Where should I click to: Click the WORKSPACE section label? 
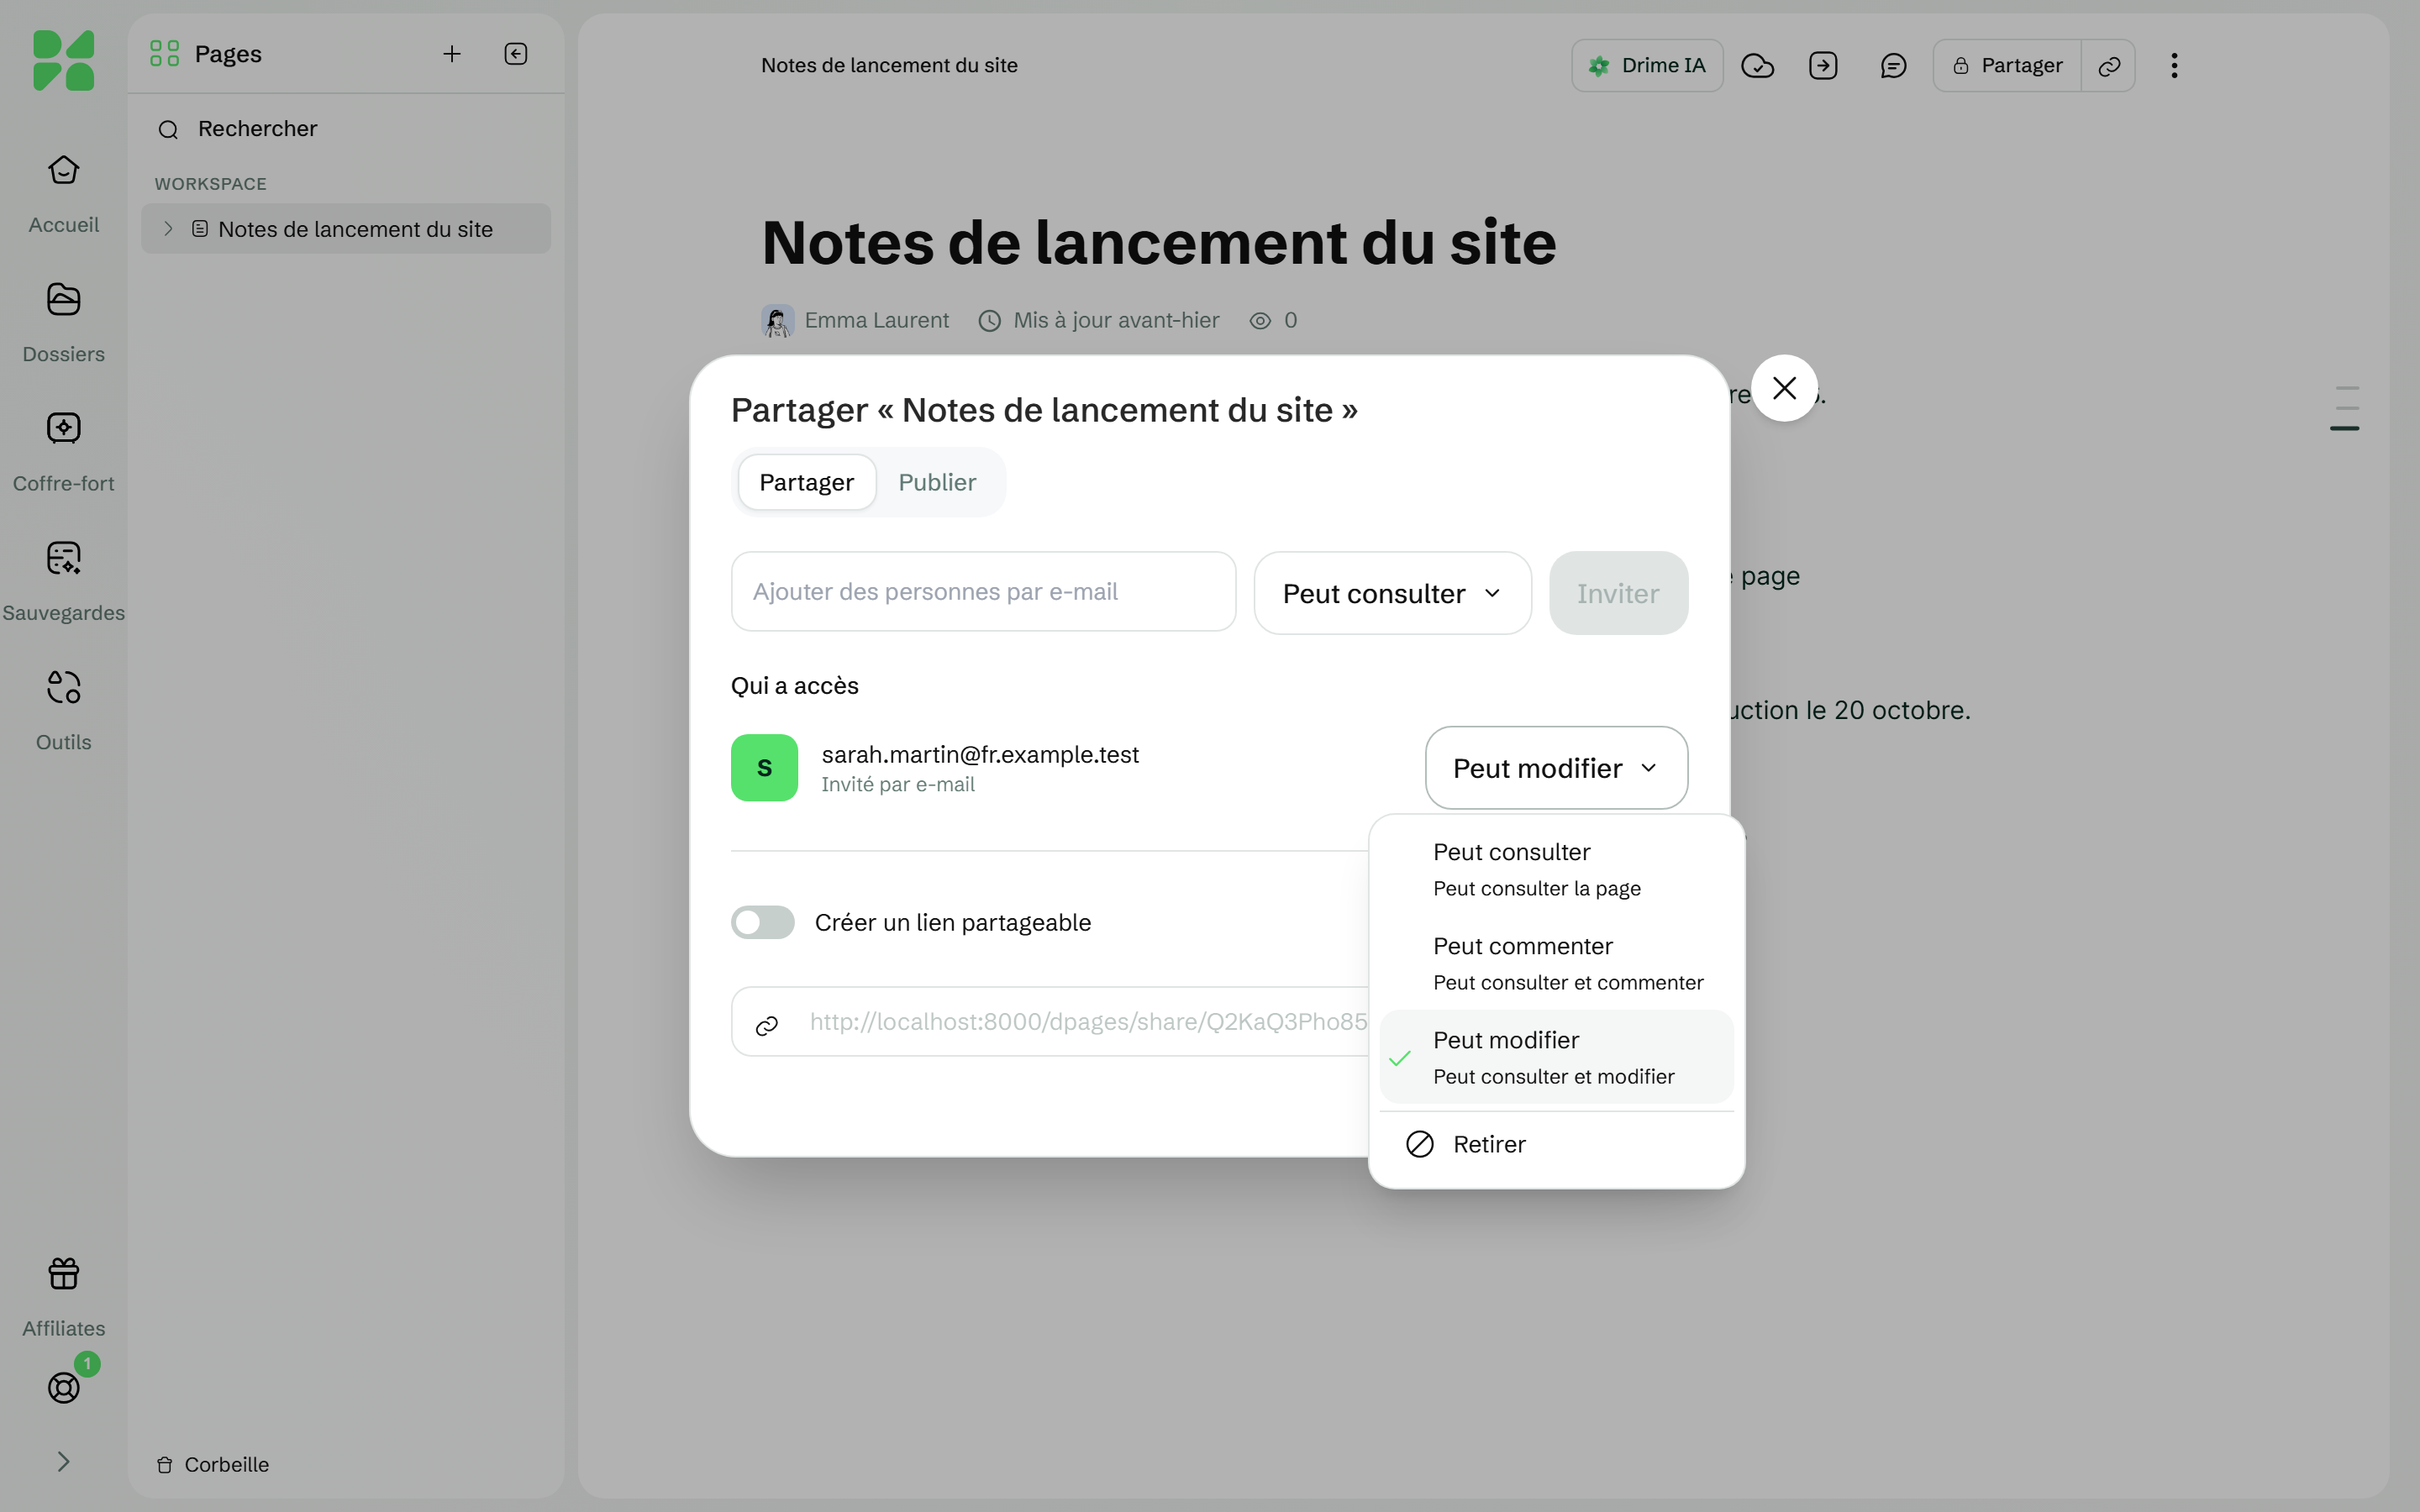pyautogui.click(x=210, y=184)
